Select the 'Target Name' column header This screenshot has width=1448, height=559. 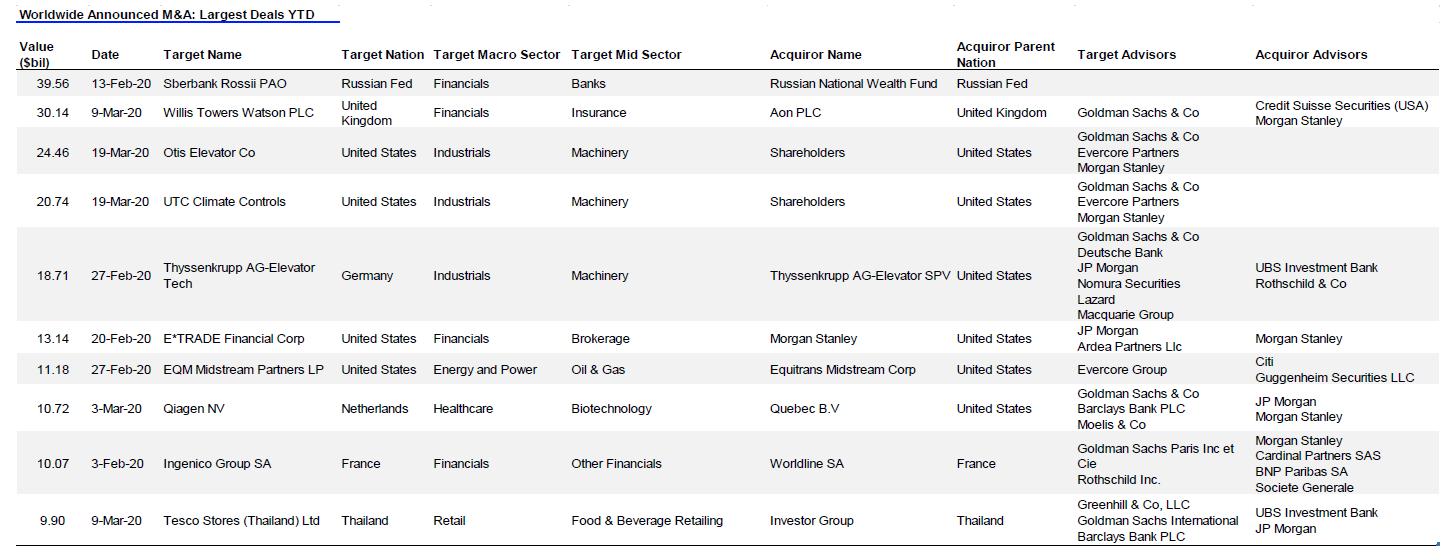coord(202,55)
